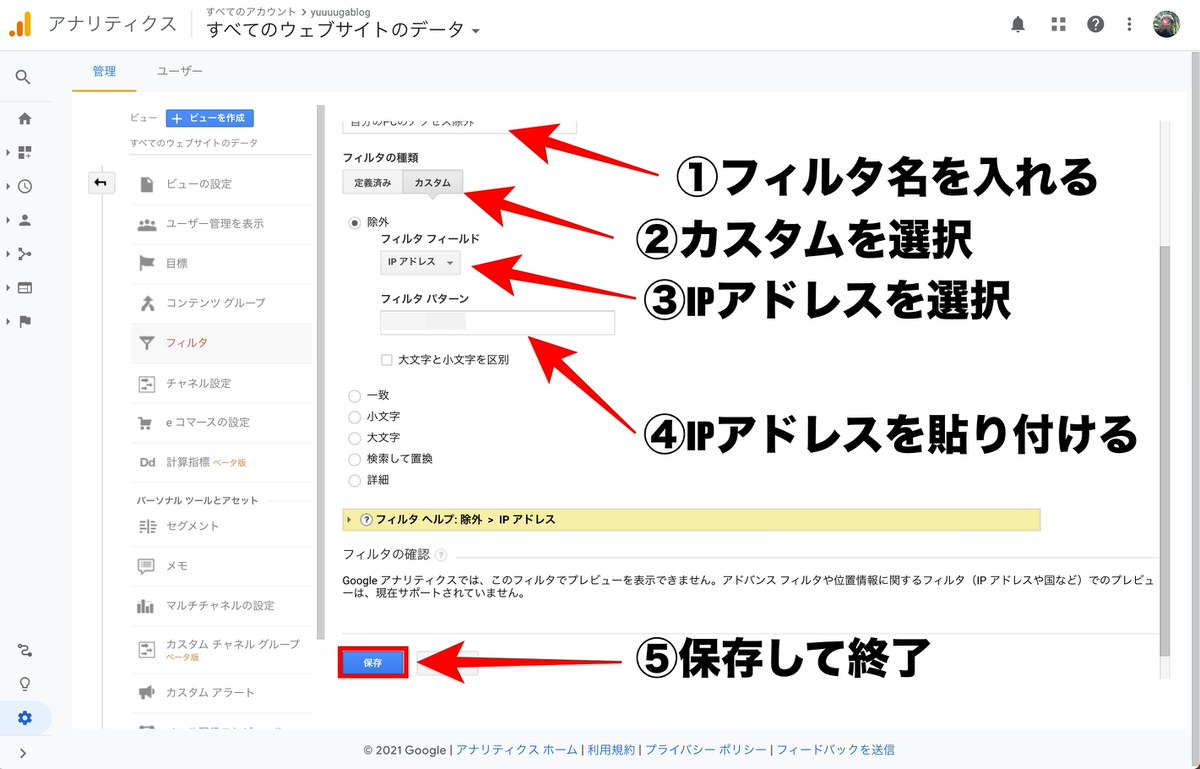Open the IP アドレス filter field dropdown

pos(420,263)
